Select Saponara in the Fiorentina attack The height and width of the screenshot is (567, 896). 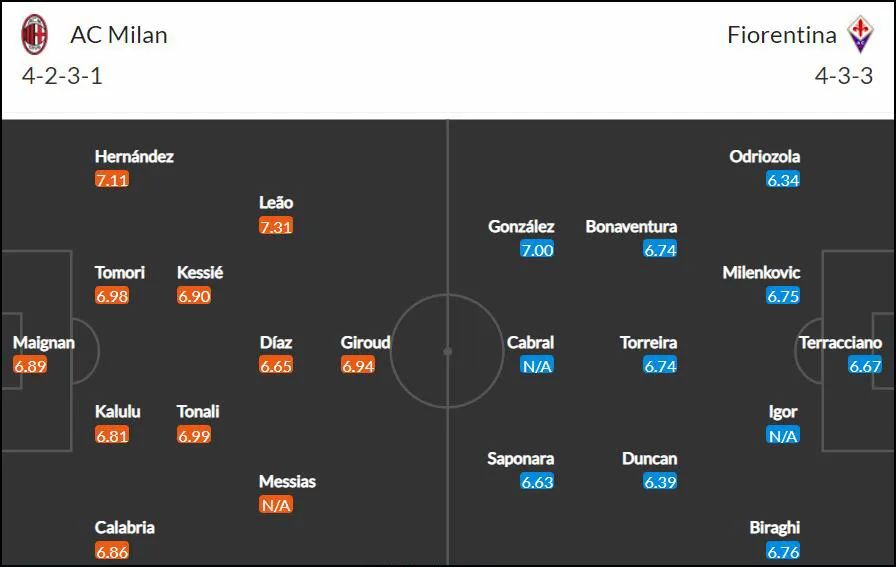(x=521, y=458)
